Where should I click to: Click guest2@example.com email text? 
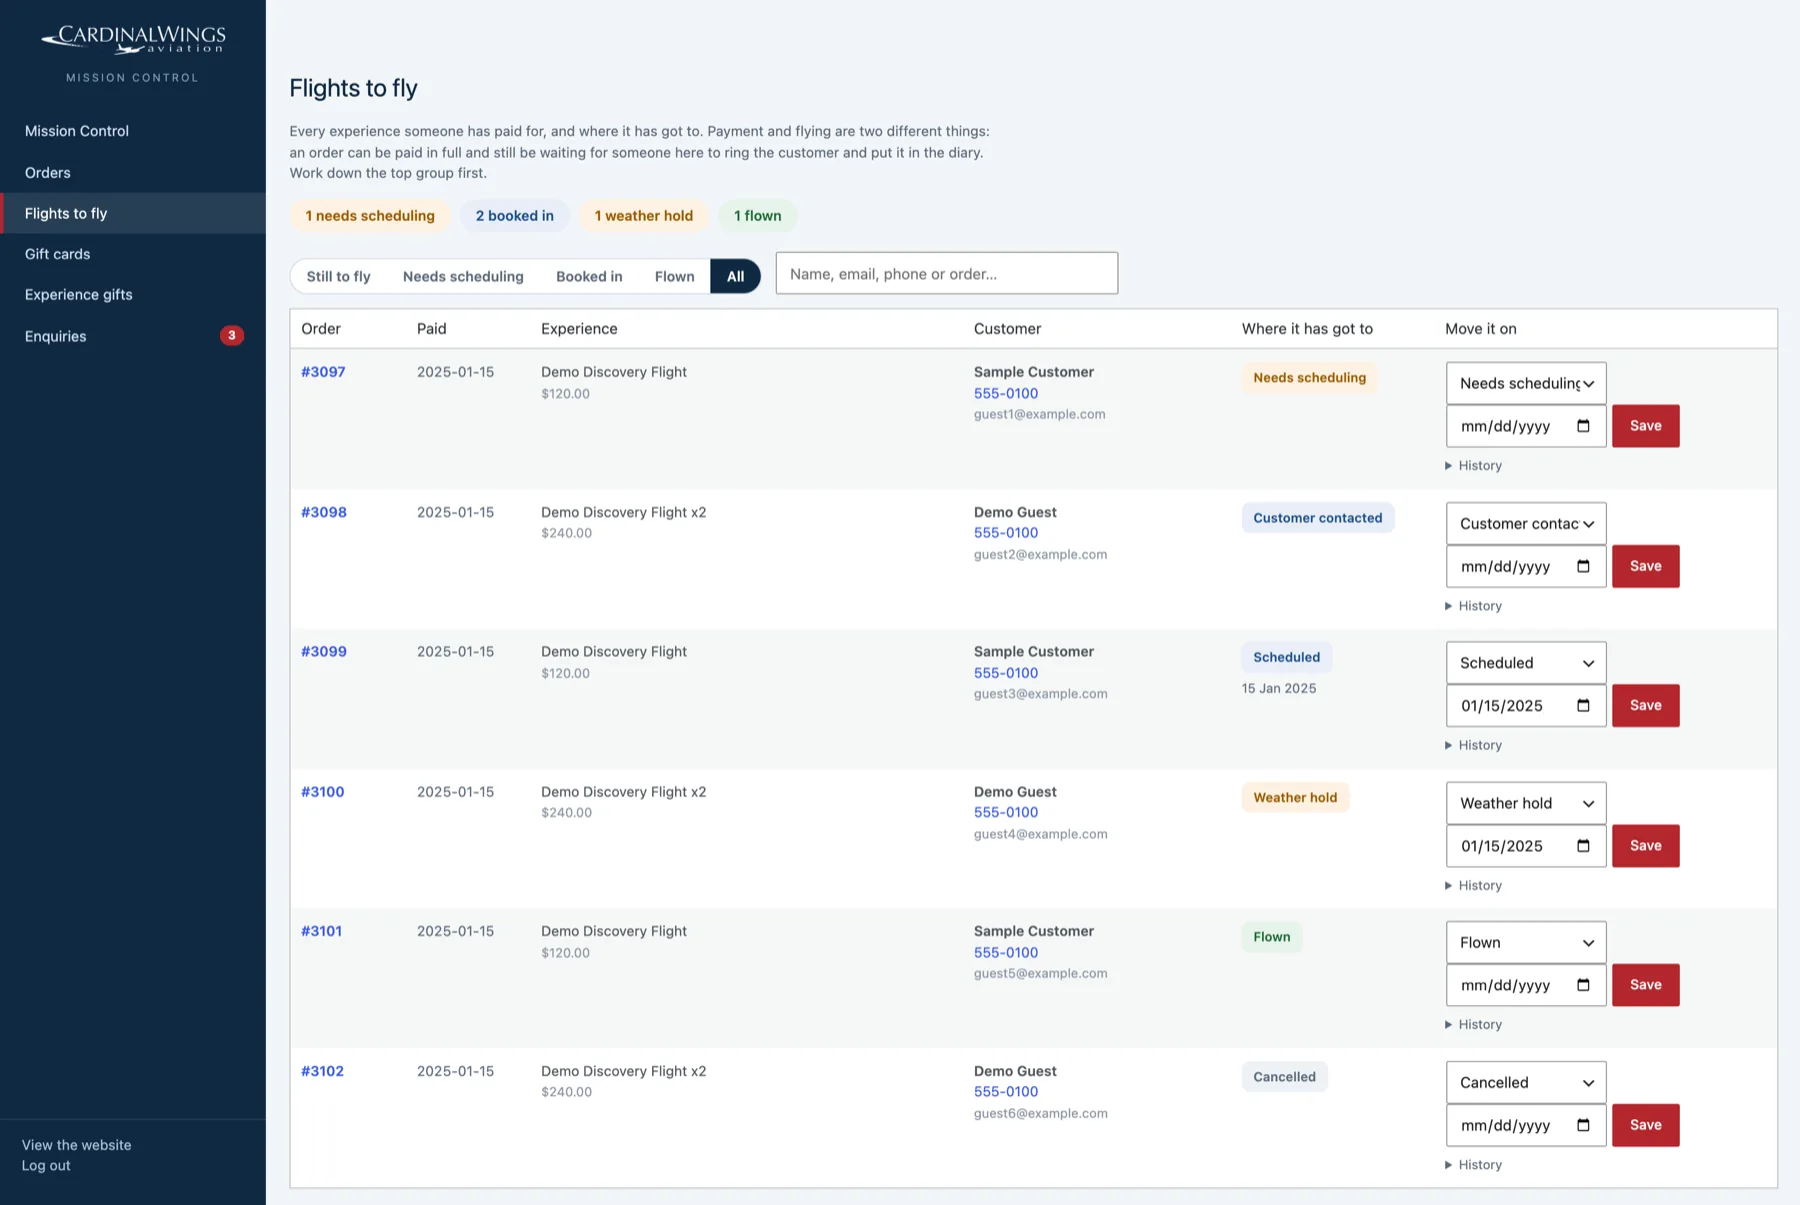(x=1040, y=555)
